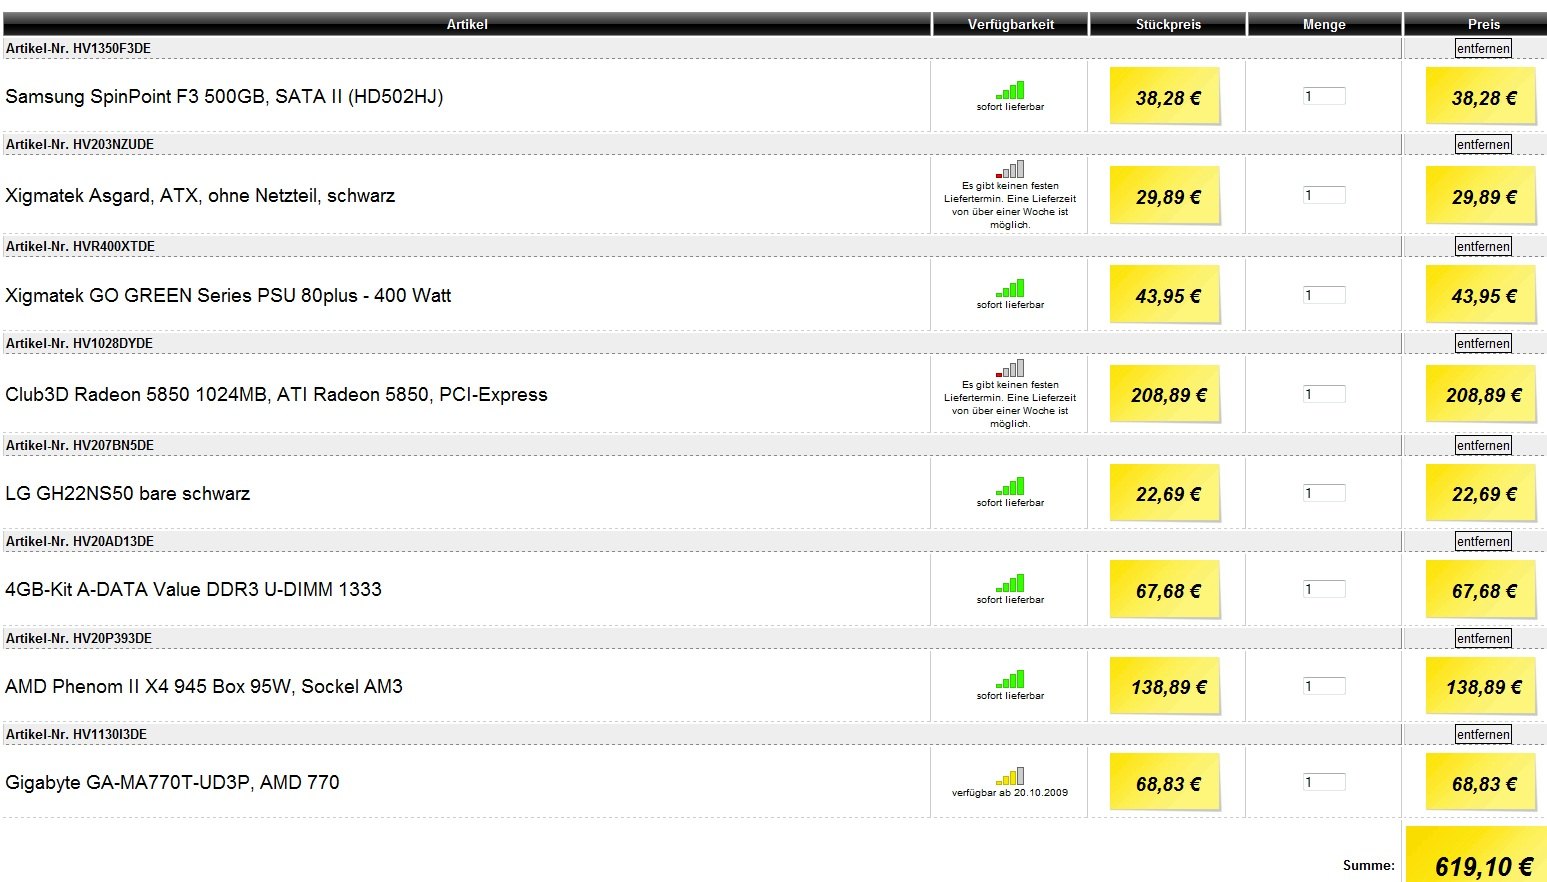Screen dimensions: 1547x882
Task: Focus quantity field for Samsung SpinPoint F3
Action: coord(1324,96)
